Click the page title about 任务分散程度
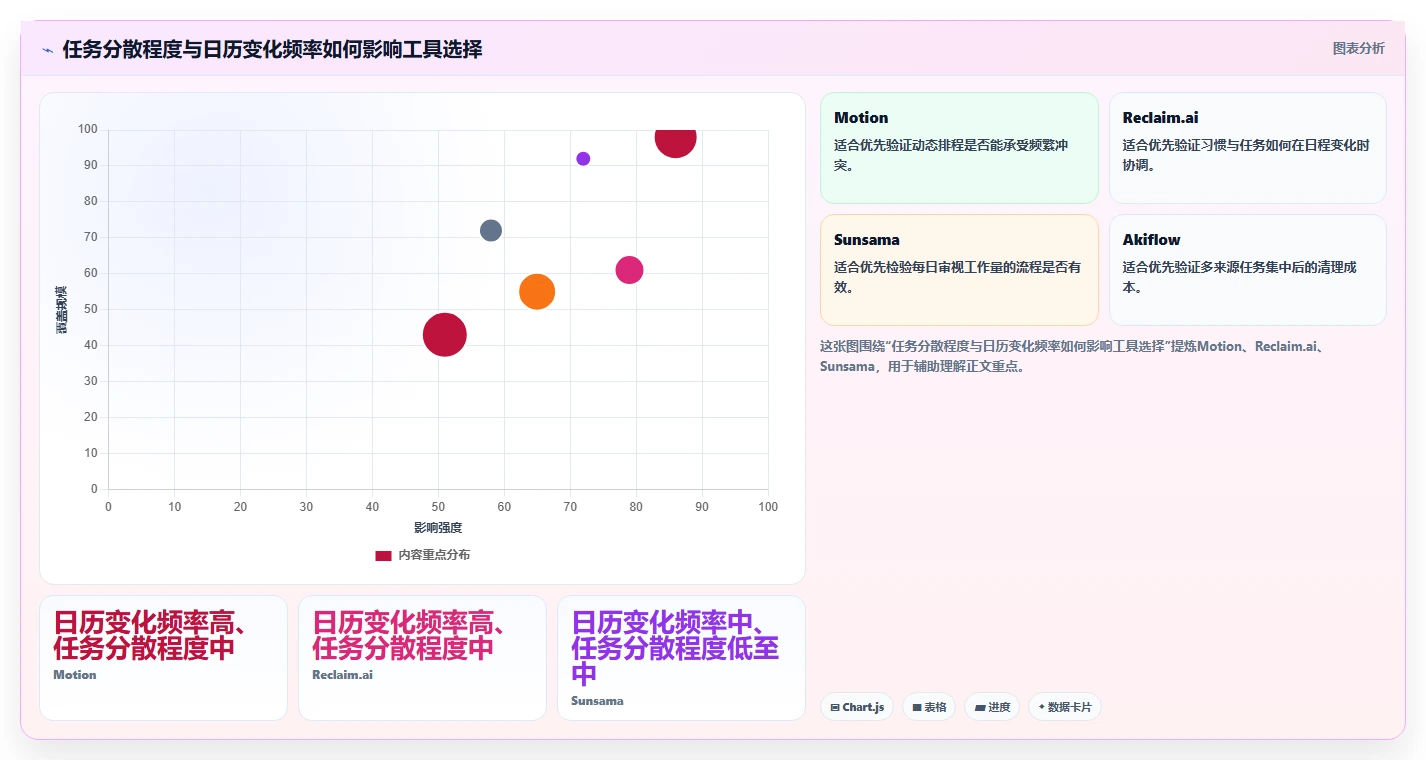Viewport: 1426px width, 760px height. 272,49
